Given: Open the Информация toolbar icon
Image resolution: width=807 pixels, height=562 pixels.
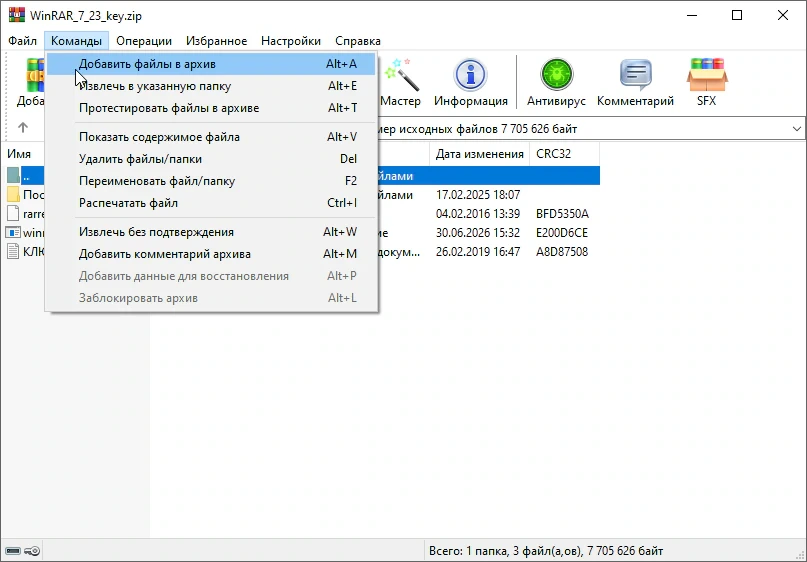Looking at the screenshot, I should 470,81.
